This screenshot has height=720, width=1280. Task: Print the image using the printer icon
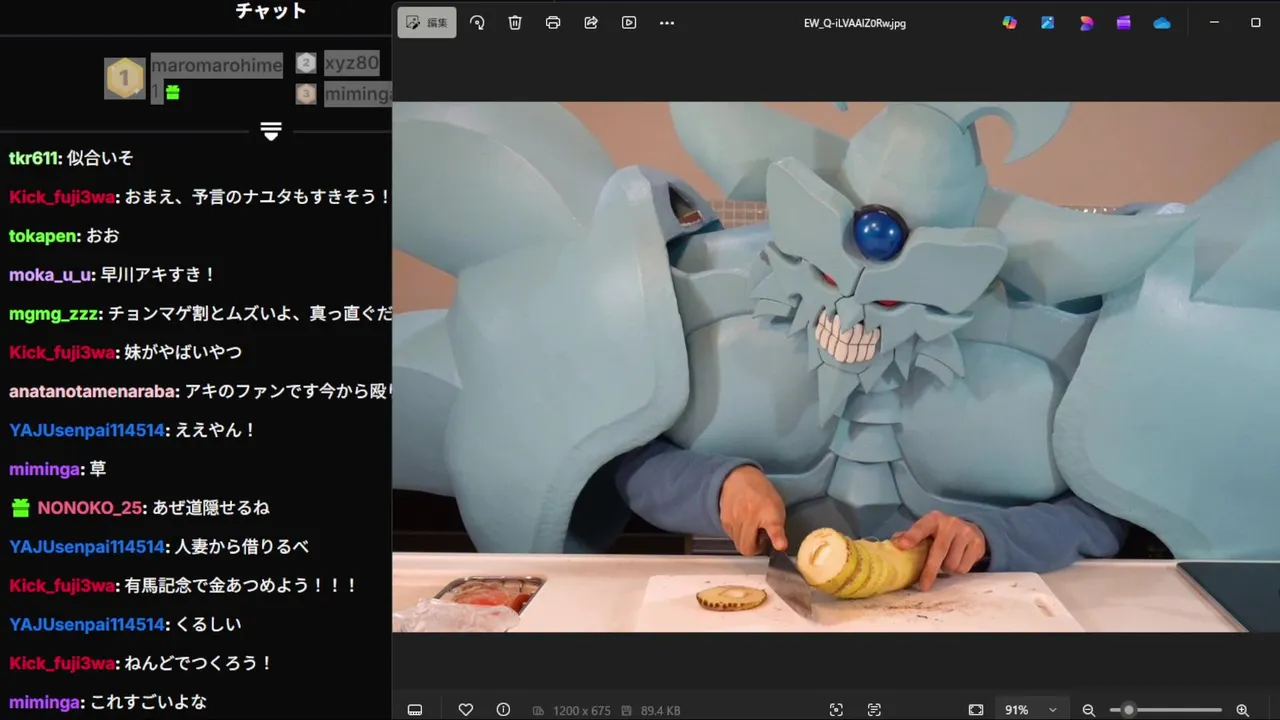[553, 22]
